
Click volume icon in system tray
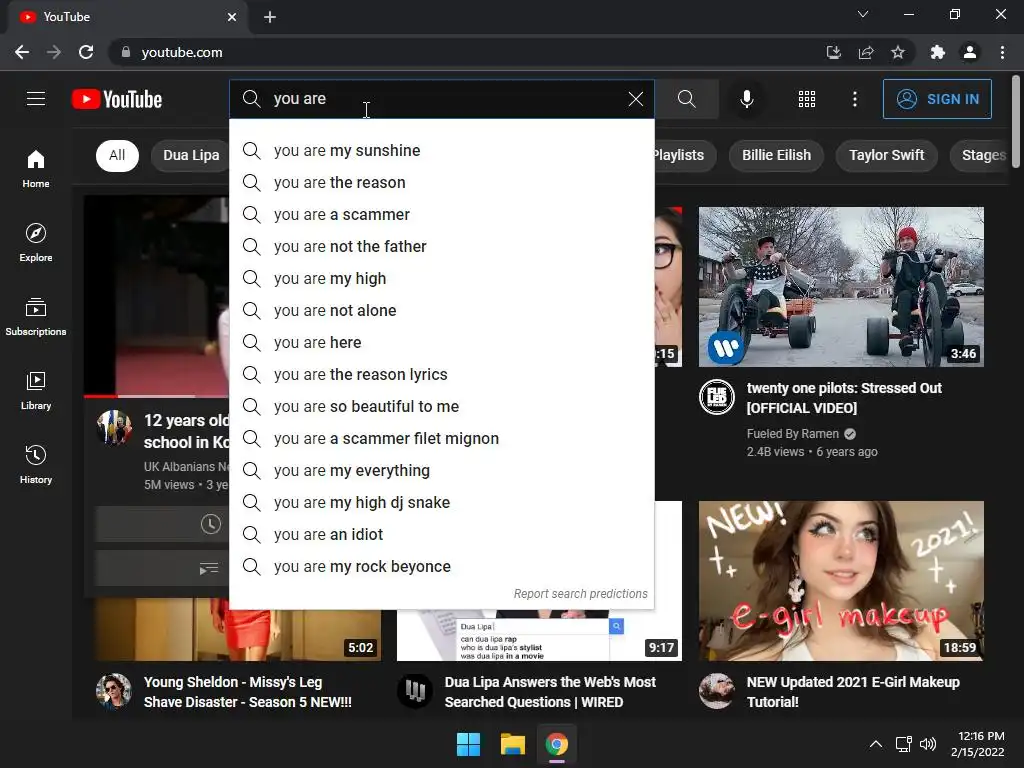point(927,744)
